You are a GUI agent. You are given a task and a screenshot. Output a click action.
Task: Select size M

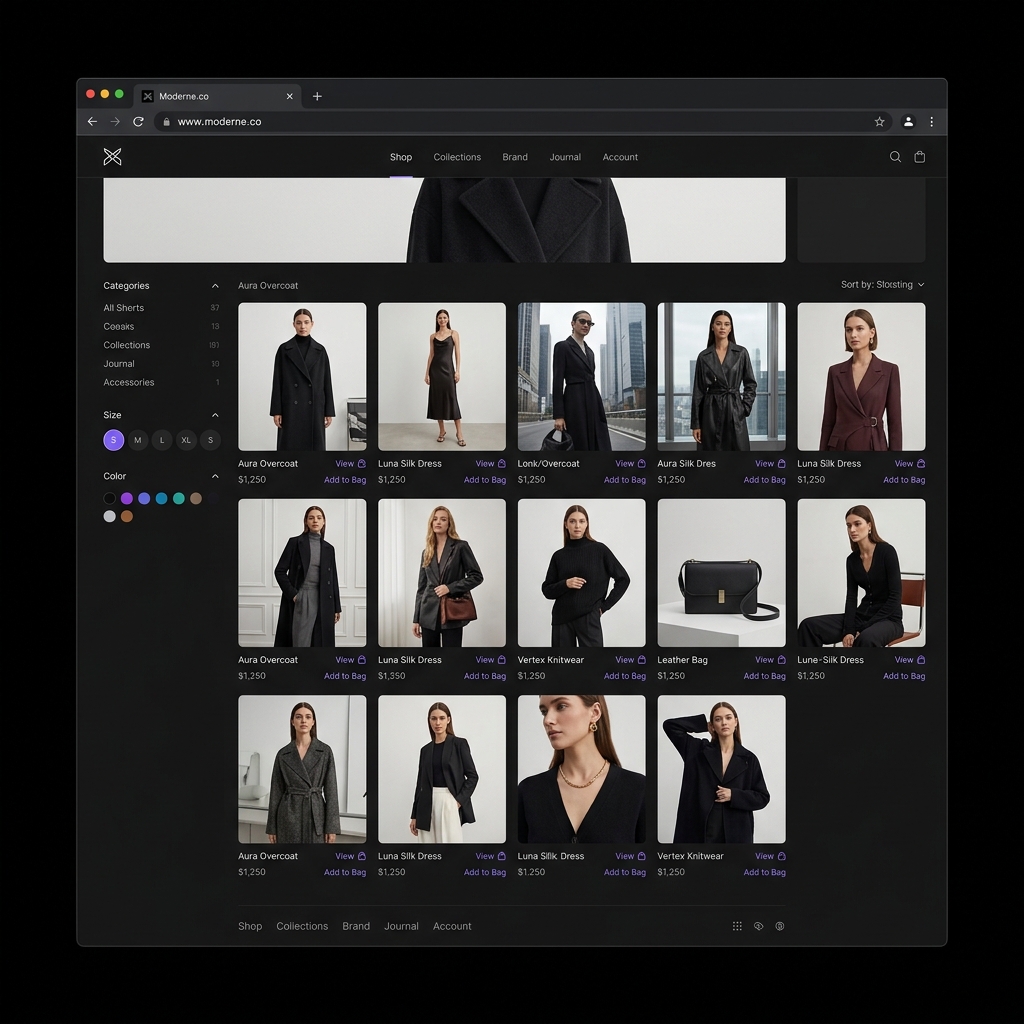coord(138,440)
